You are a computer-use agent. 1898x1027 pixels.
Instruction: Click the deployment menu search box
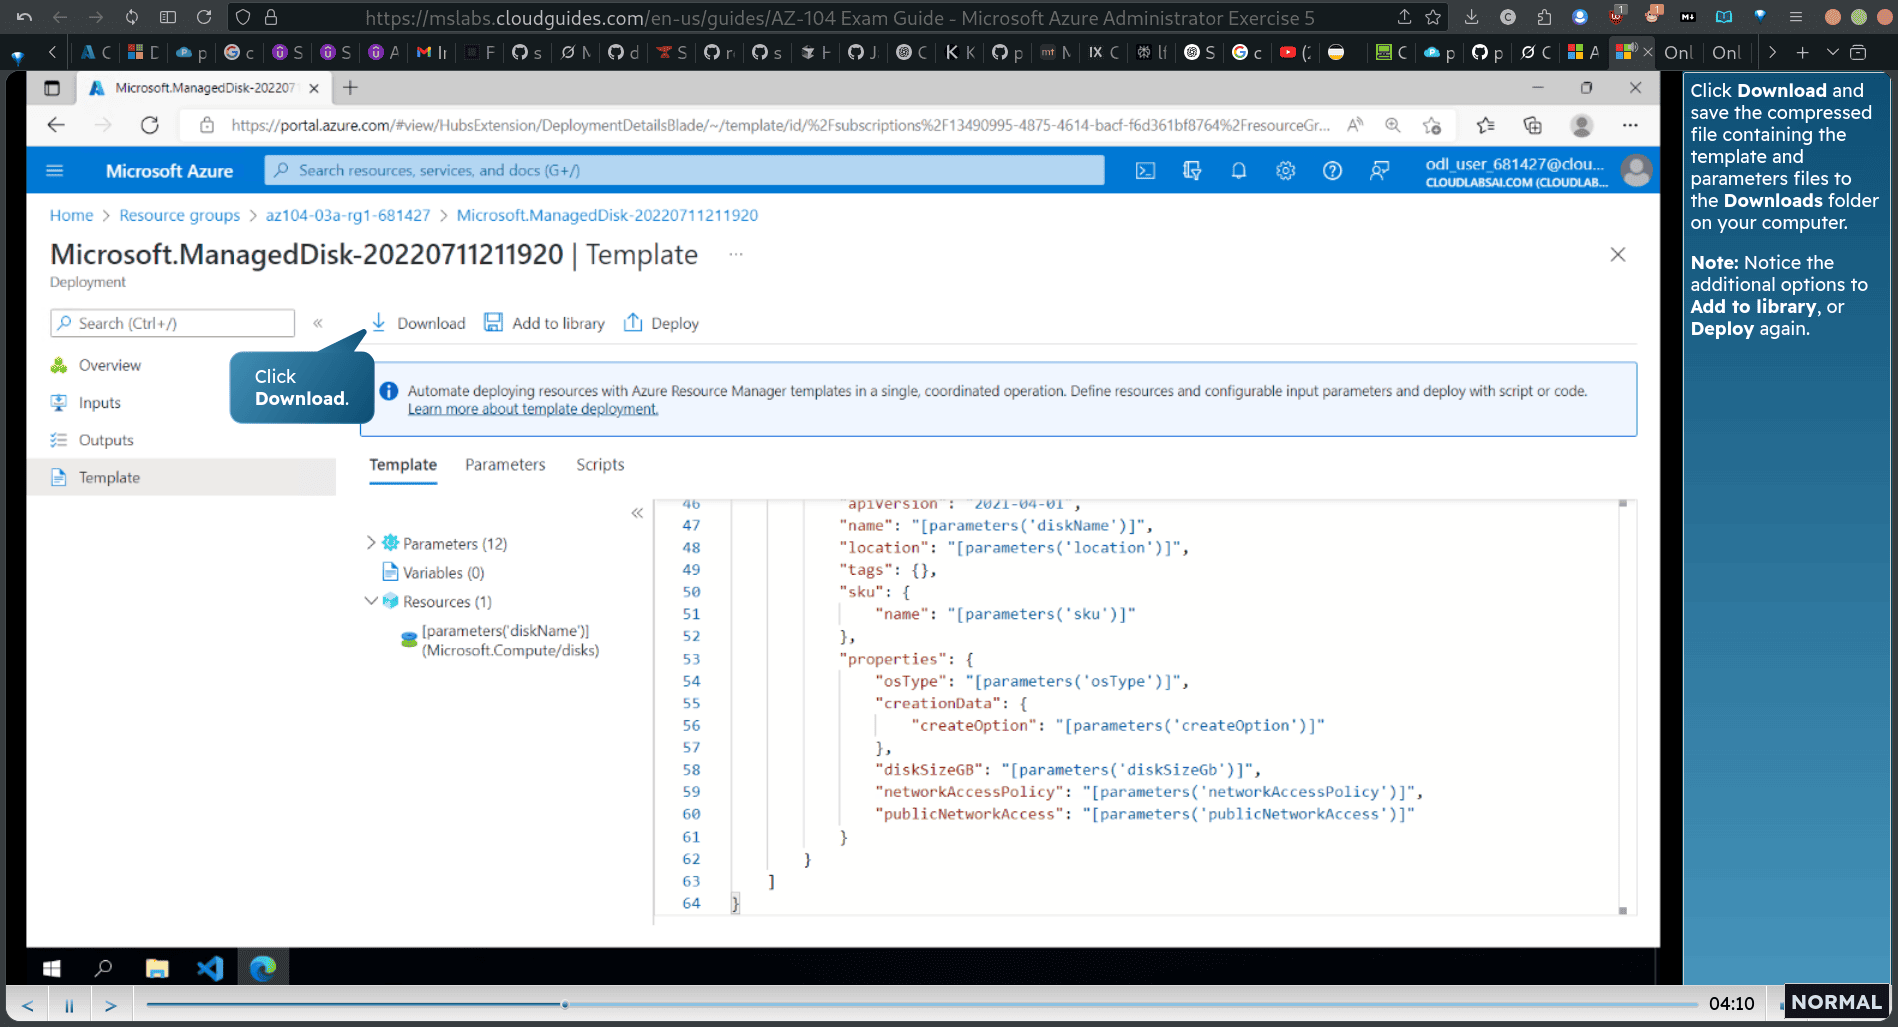coord(173,323)
